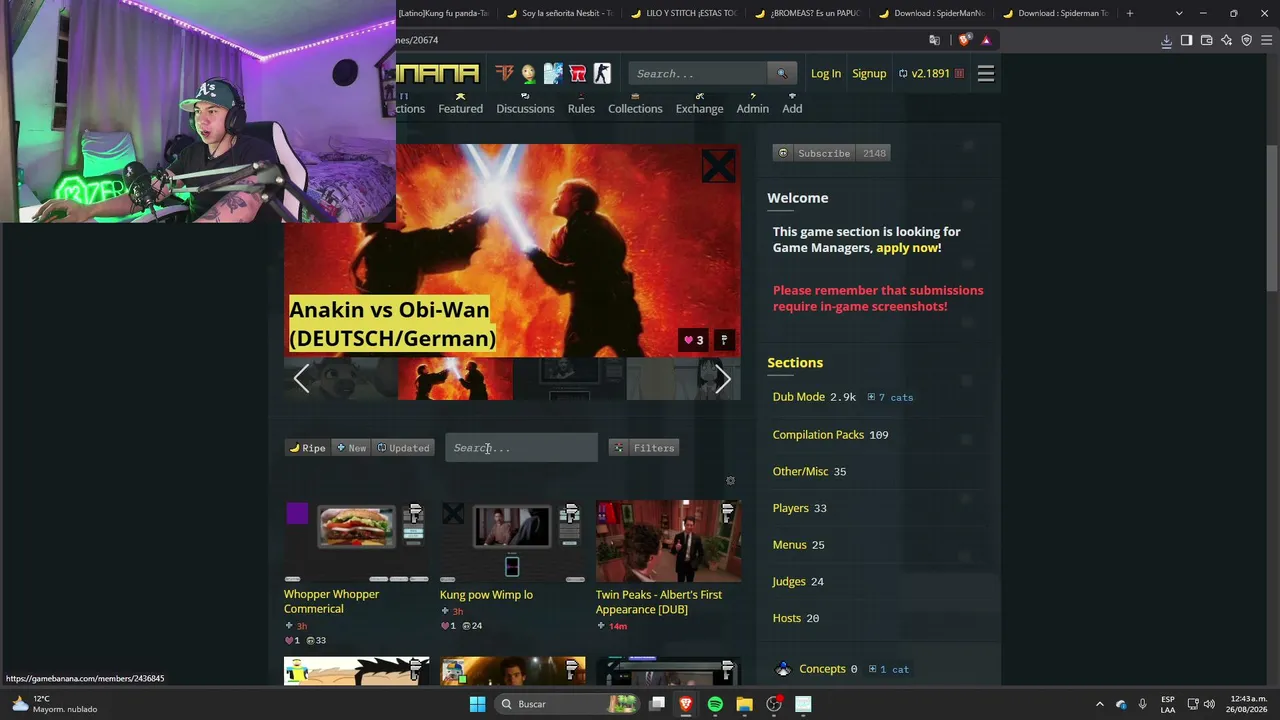
Task: Click the Windows Start button
Action: coord(478,704)
